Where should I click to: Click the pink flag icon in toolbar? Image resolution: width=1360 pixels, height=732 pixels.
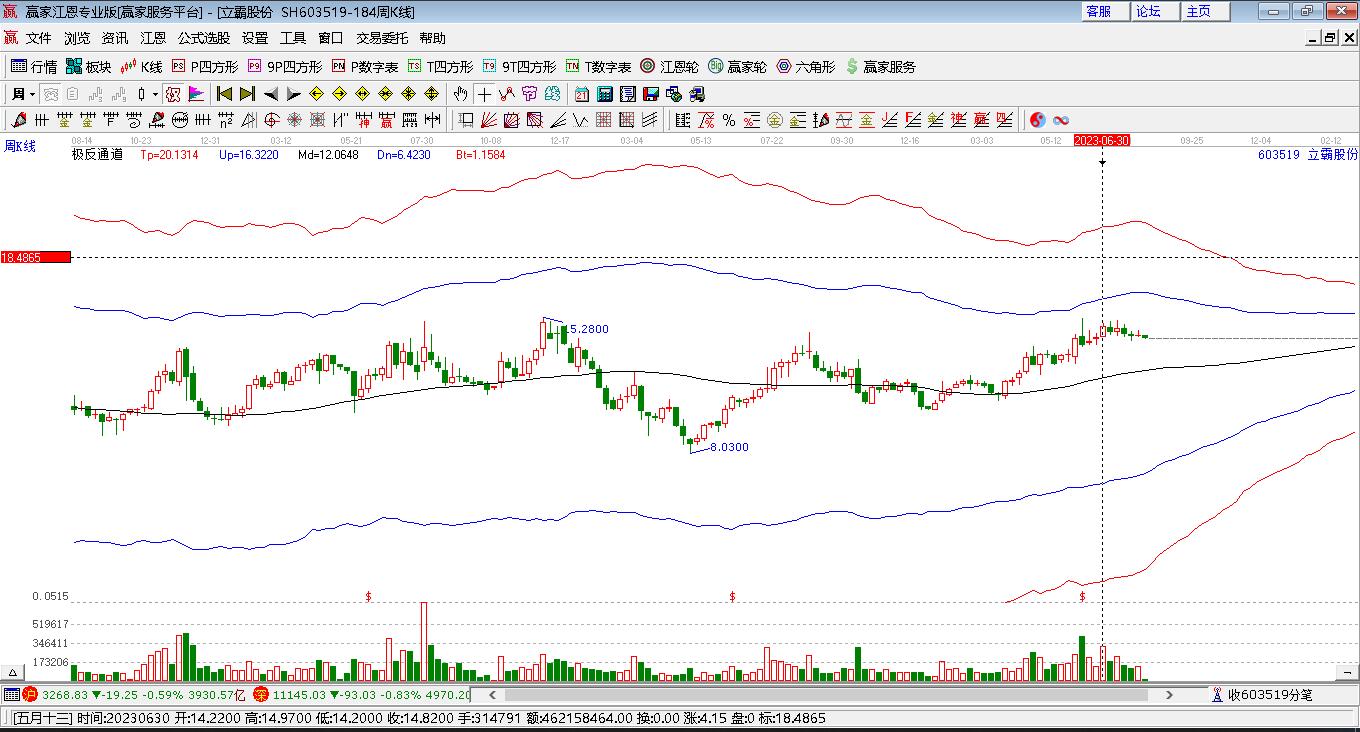(x=196, y=94)
